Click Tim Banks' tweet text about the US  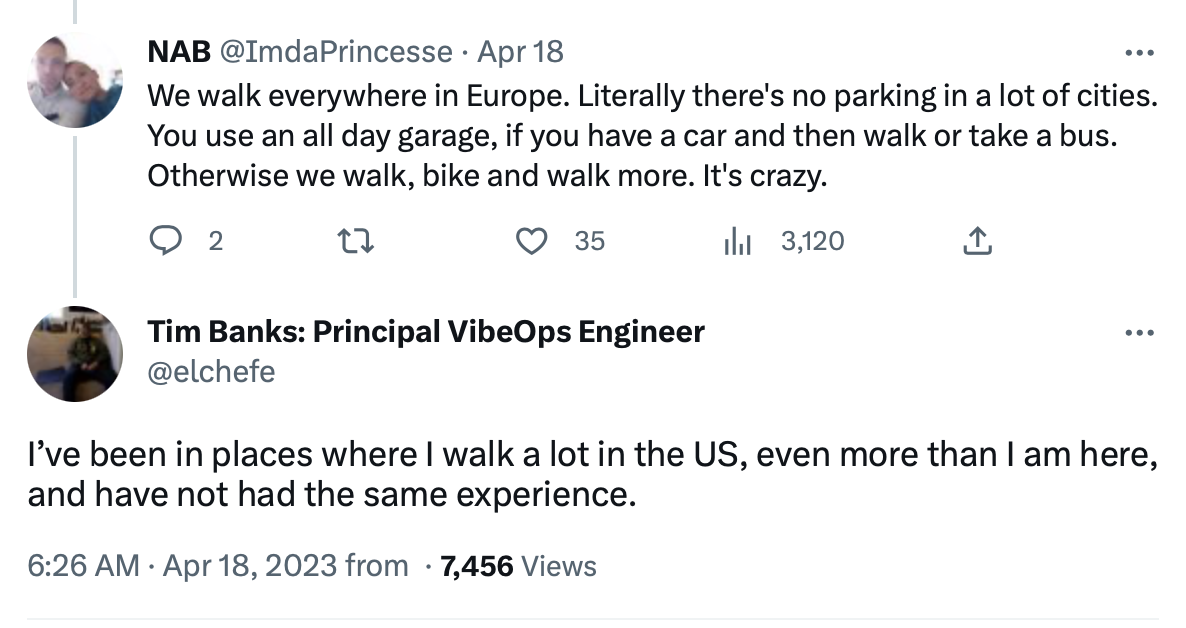point(592,475)
